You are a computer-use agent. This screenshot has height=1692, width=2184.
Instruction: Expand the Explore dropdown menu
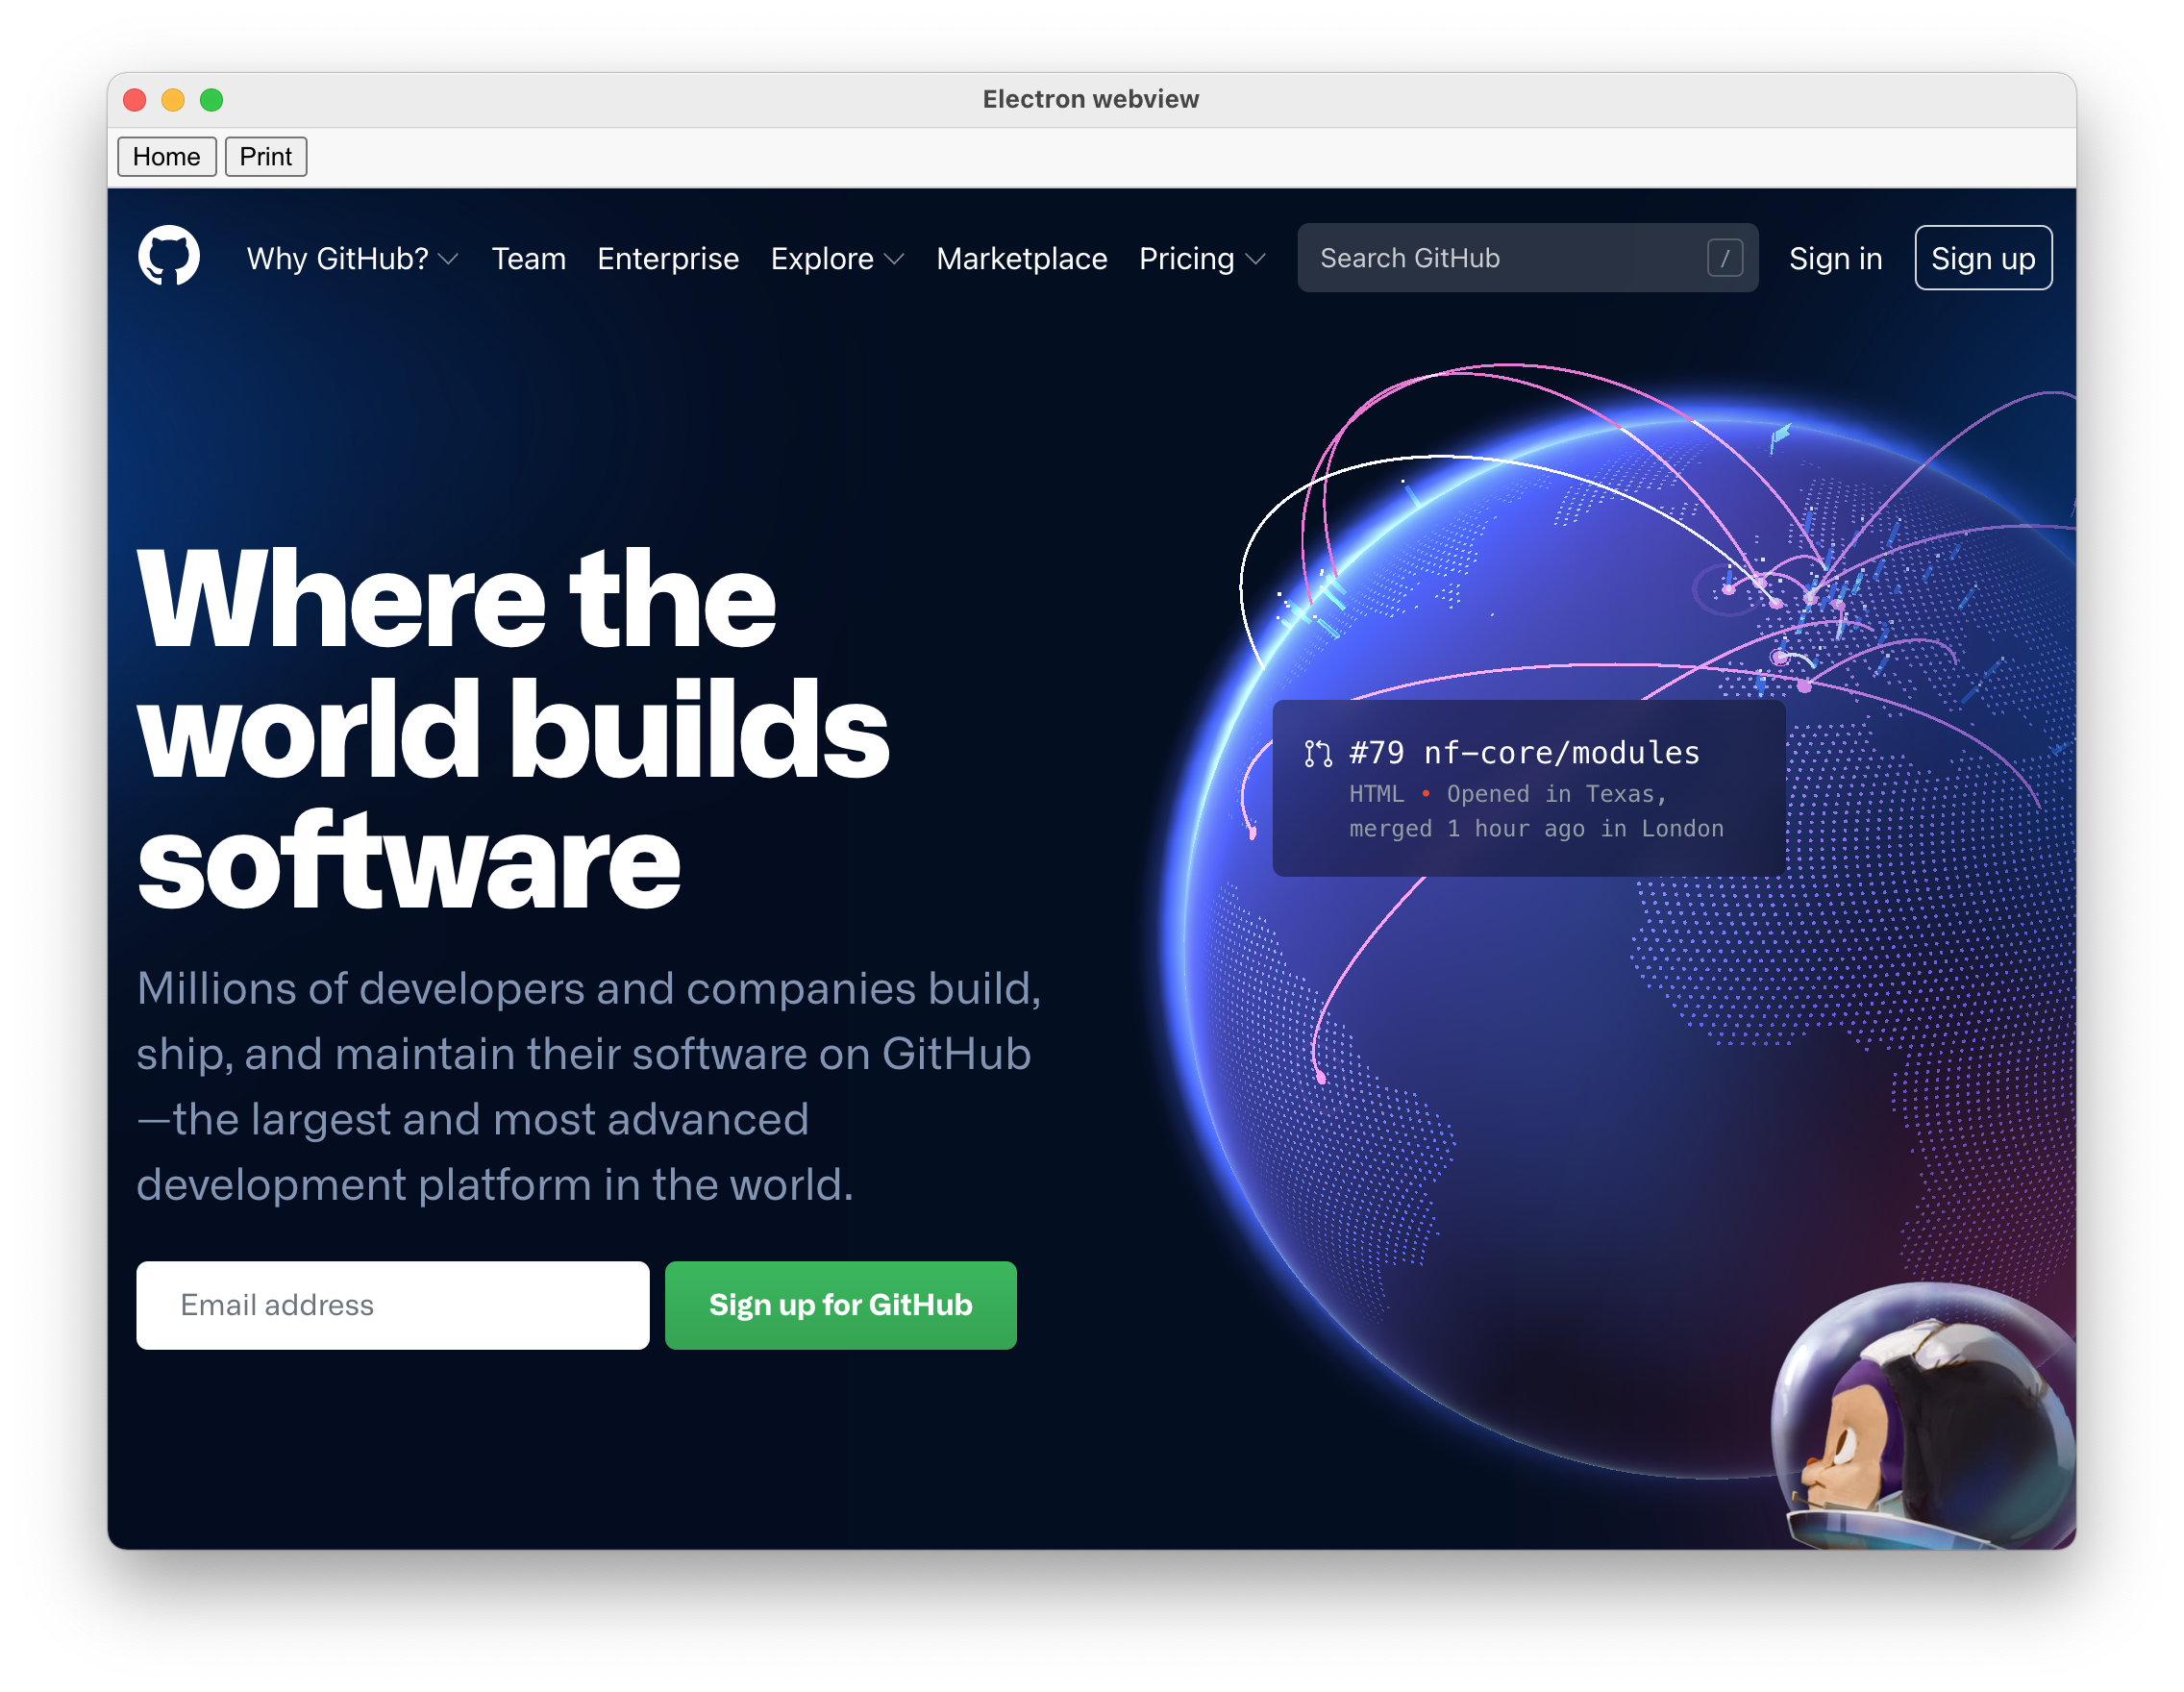click(836, 259)
